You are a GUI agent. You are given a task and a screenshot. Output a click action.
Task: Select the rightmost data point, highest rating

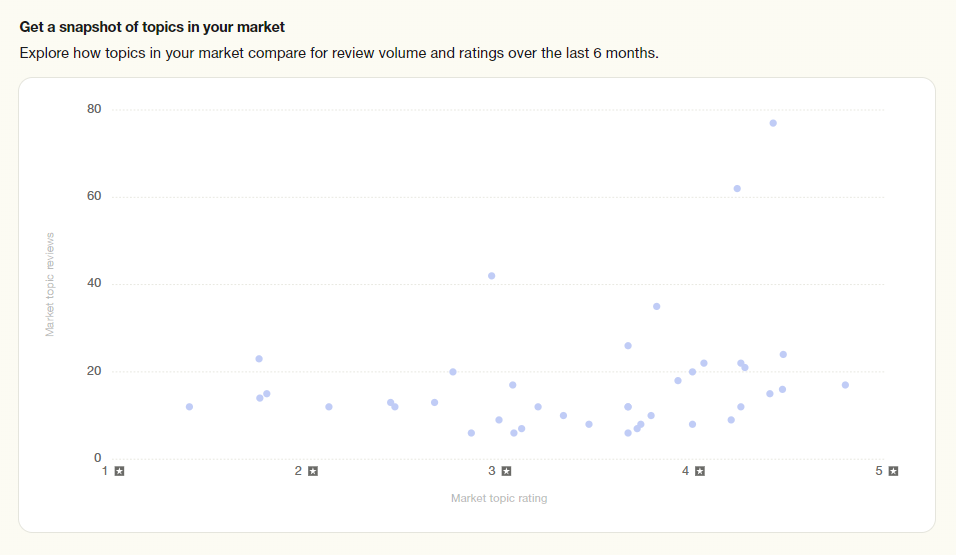click(845, 385)
